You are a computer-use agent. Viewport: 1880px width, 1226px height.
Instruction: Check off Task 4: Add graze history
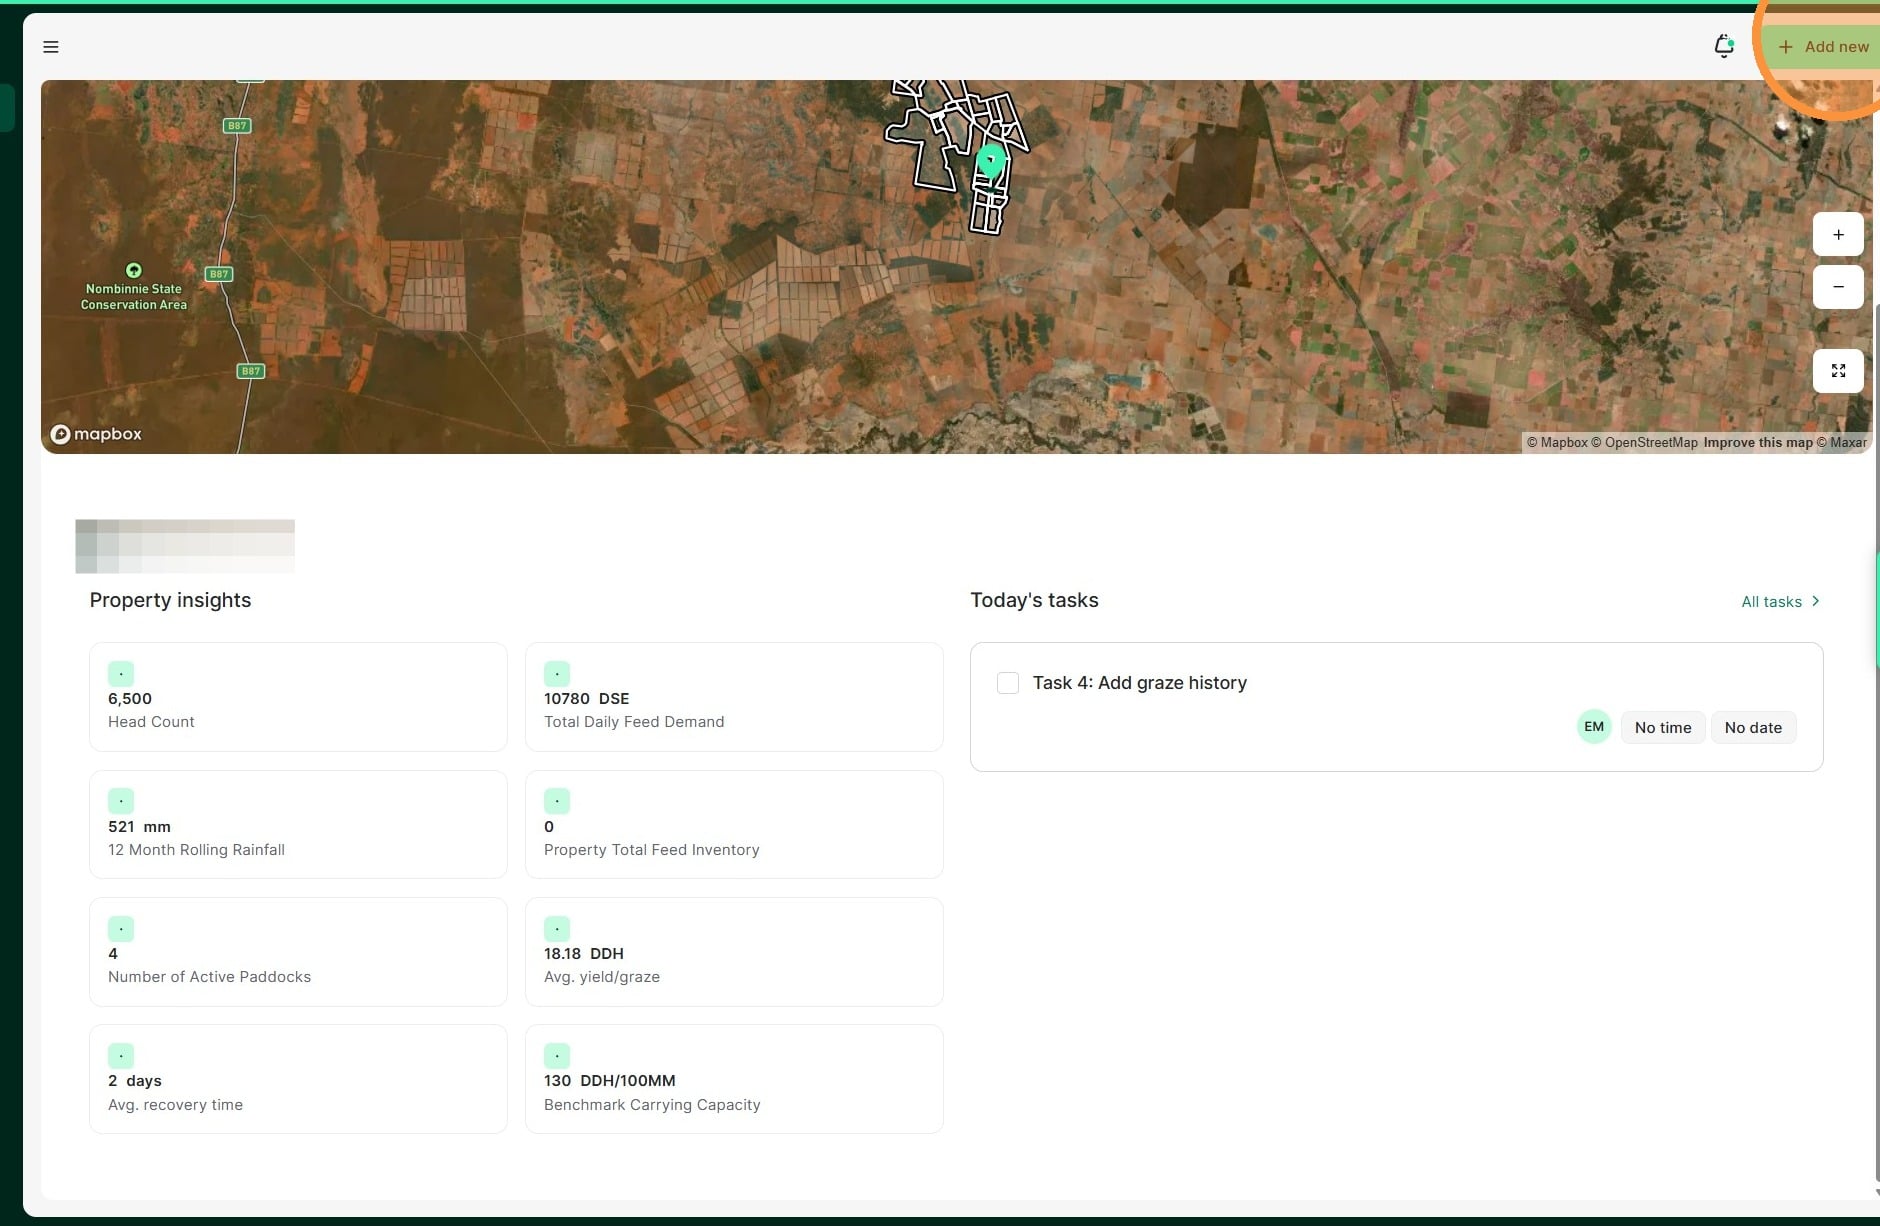(1008, 683)
